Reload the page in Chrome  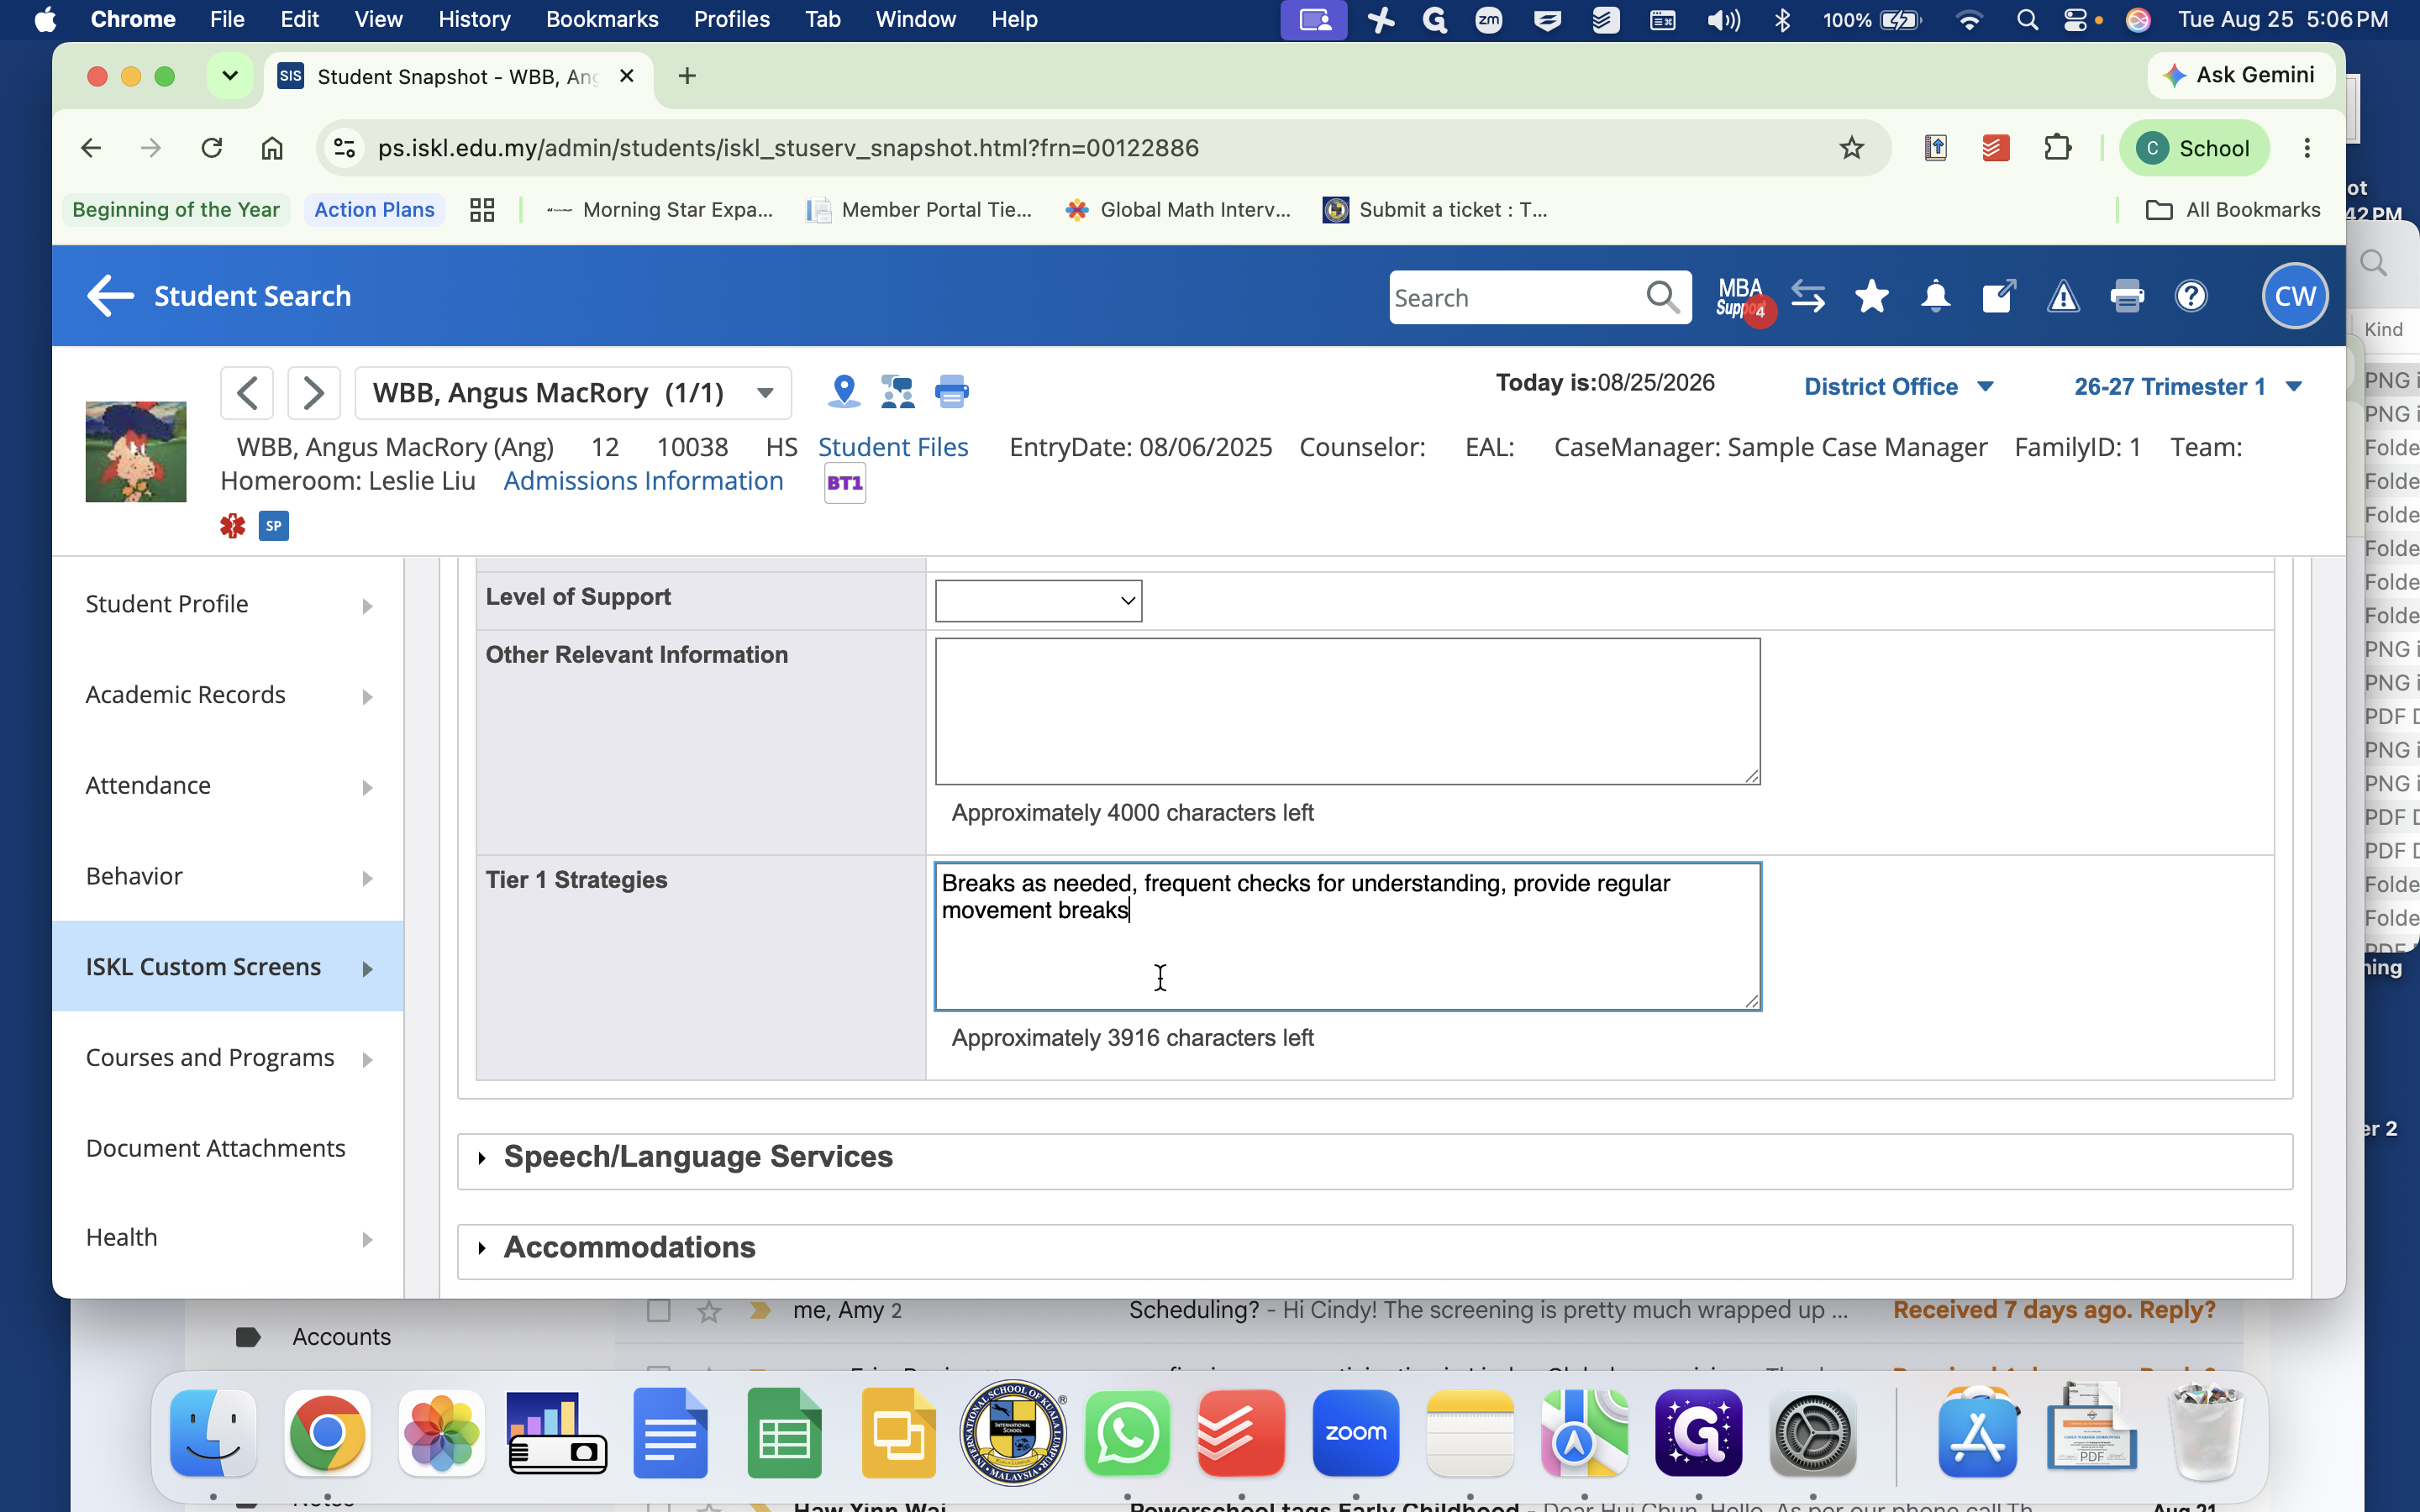(x=211, y=148)
